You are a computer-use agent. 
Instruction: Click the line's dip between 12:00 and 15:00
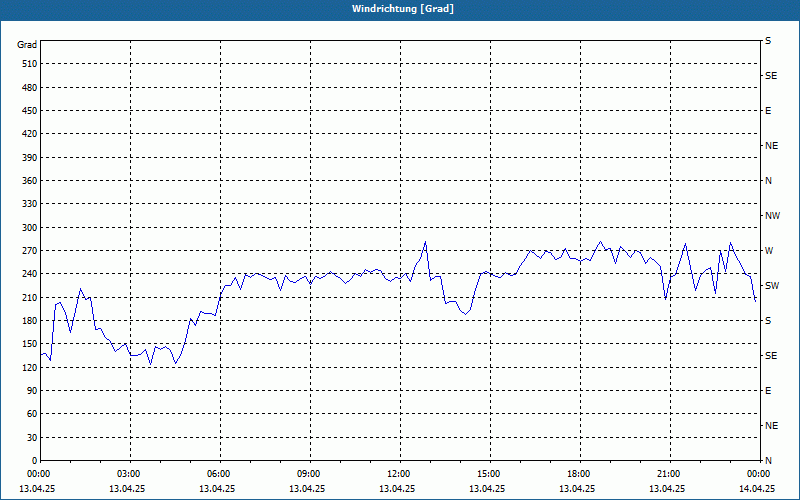[465, 314]
